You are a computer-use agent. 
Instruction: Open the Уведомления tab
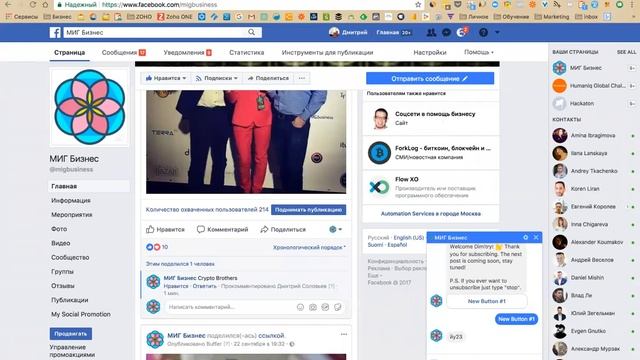pyautogui.click(x=187, y=53)
